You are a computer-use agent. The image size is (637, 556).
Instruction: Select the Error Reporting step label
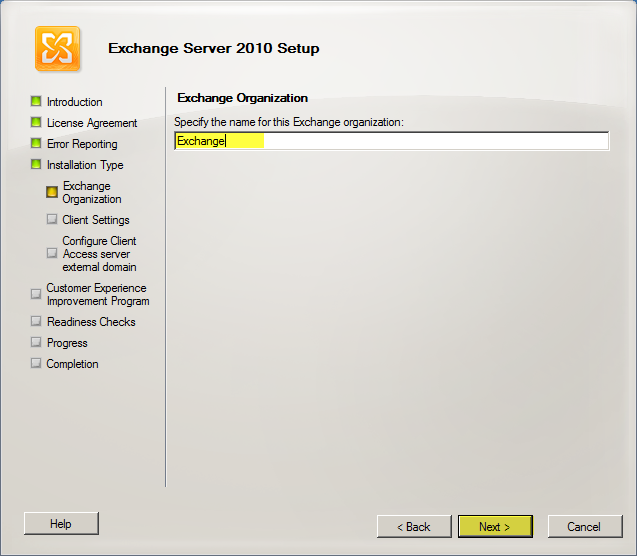82,144
